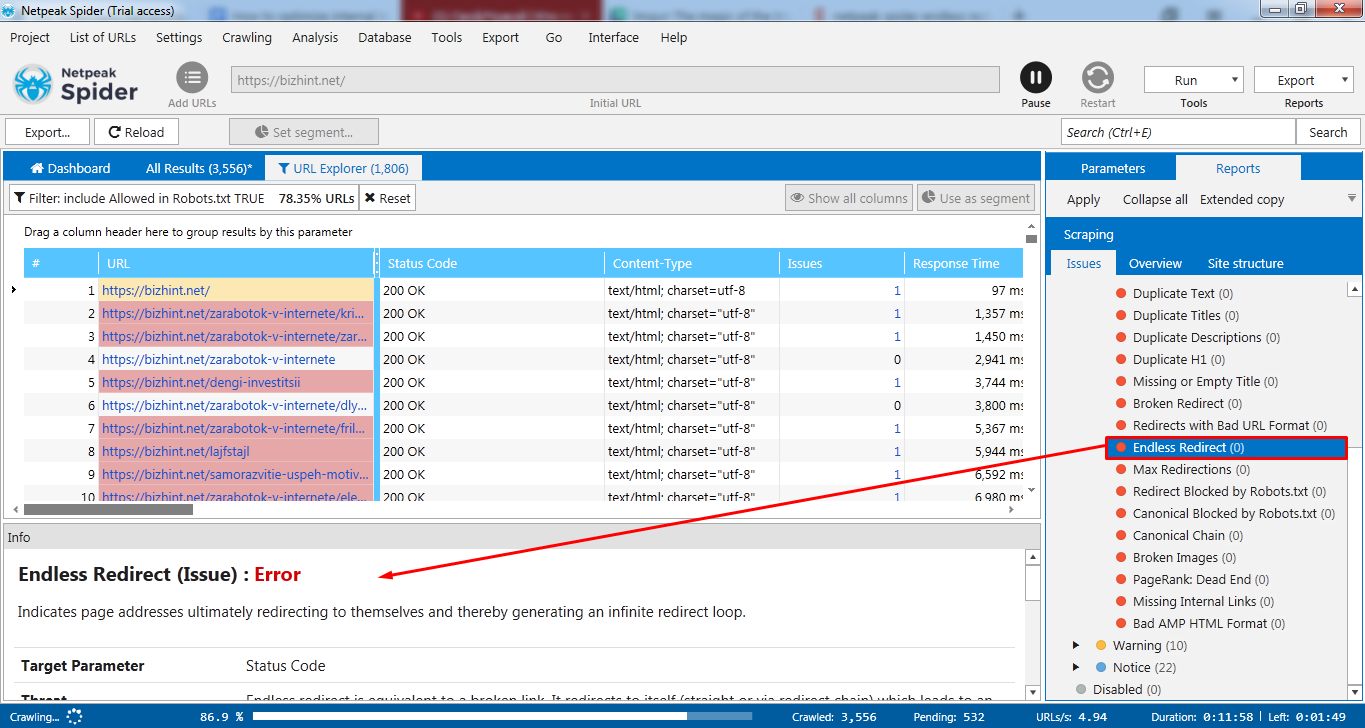Viewport: 1365px width, 728px height.
Task: Open the Run tools dropdown
Action: pyautogui.click(x=1193, y=81)
